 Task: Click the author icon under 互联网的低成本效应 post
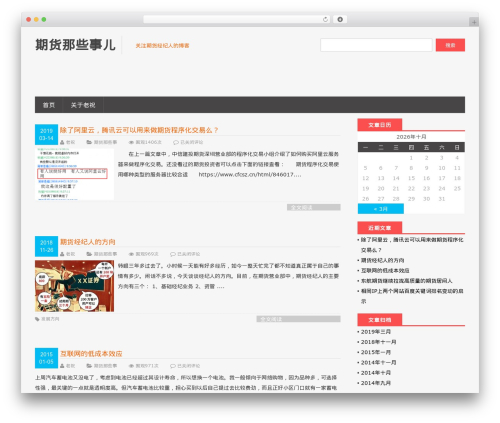tap(62, 366)
